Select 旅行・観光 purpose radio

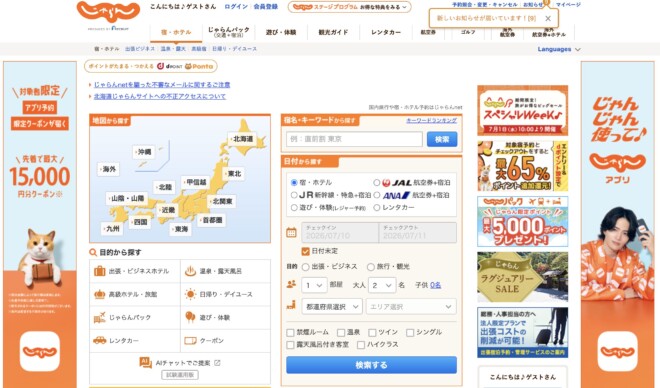[x=371, y=267]
